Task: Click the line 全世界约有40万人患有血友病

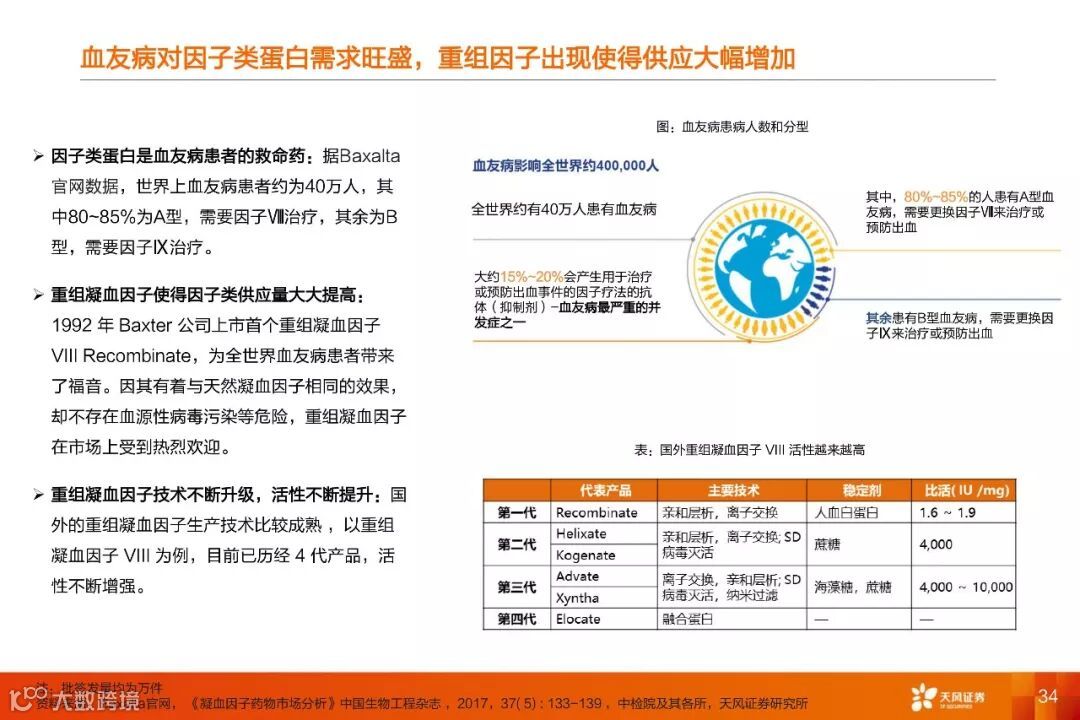Action: (564, 209)
